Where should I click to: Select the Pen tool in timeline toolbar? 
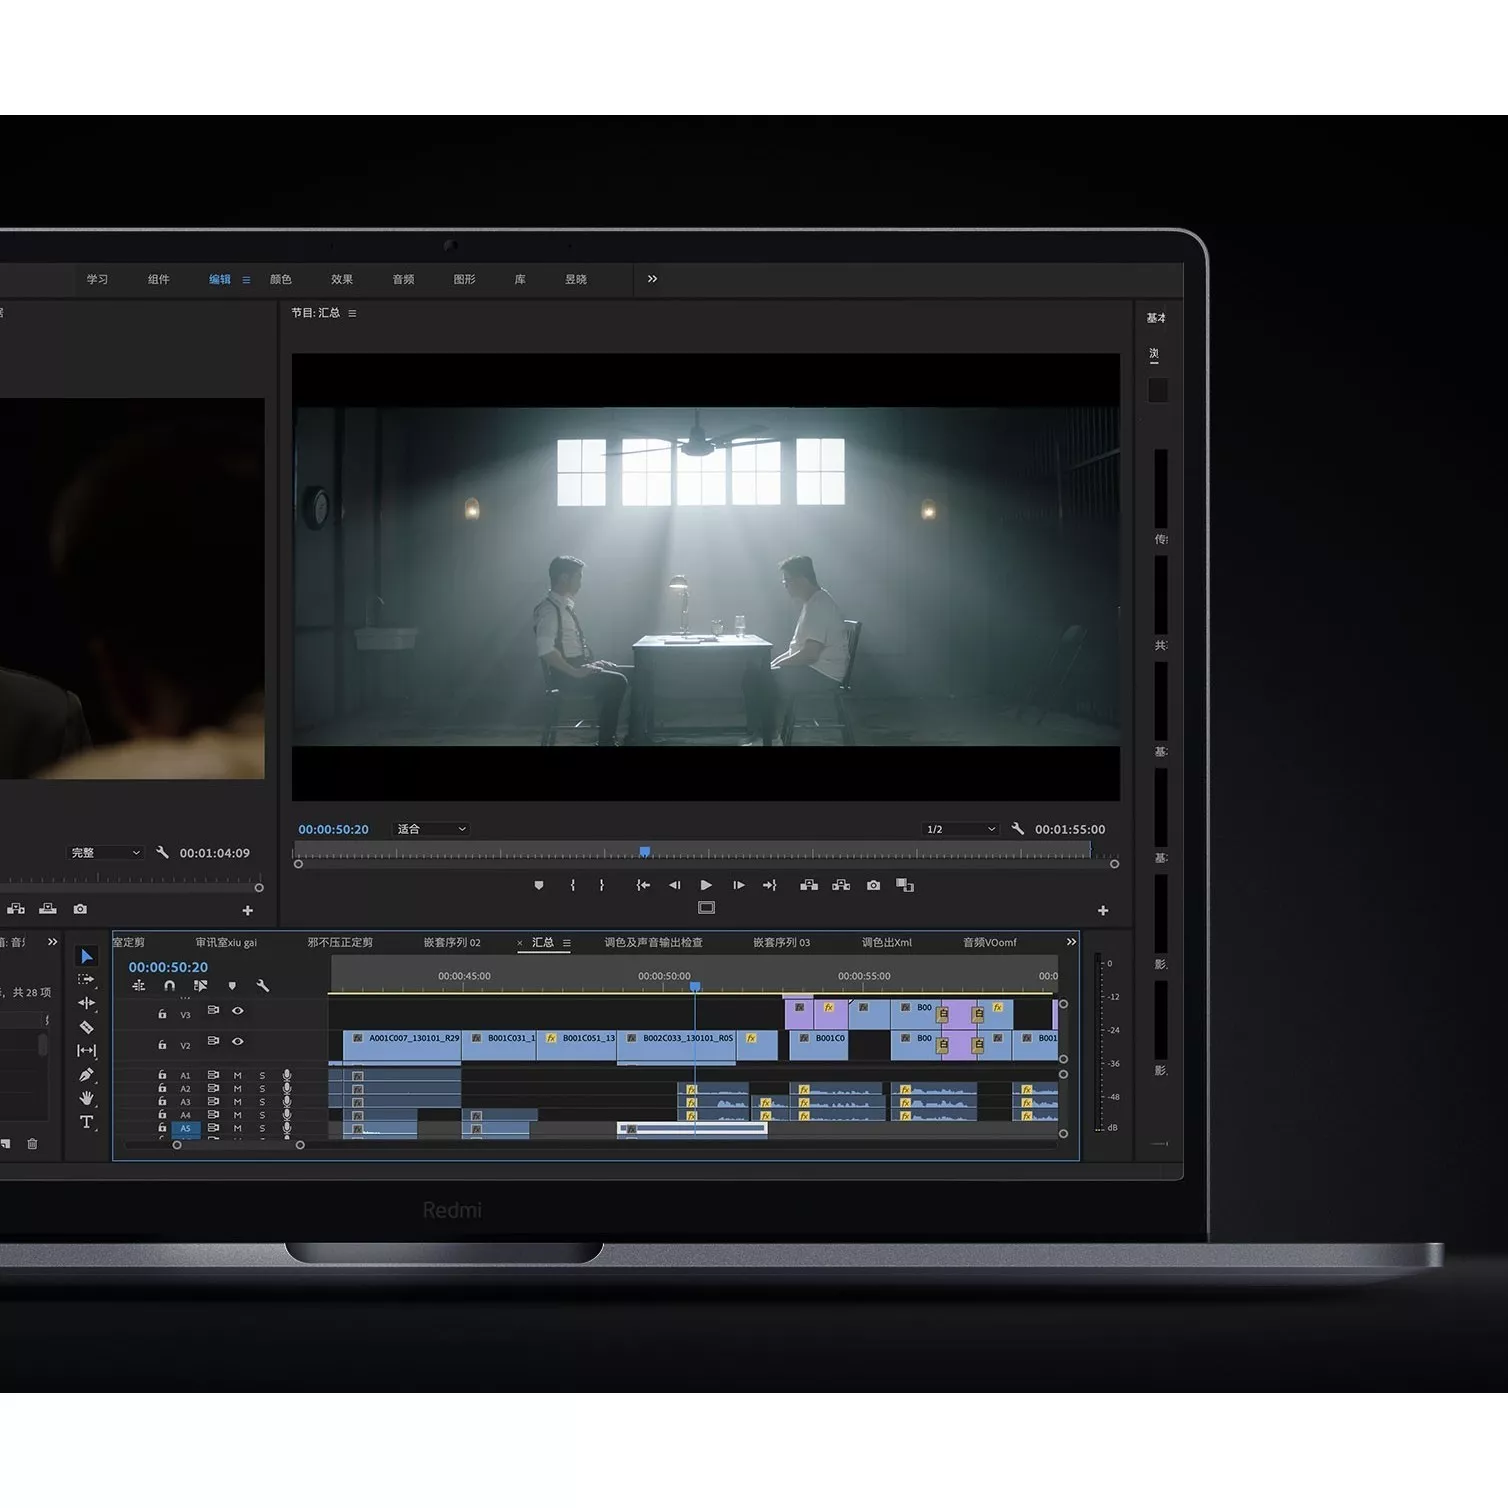pyautogui.click(x=86, y=1075)
